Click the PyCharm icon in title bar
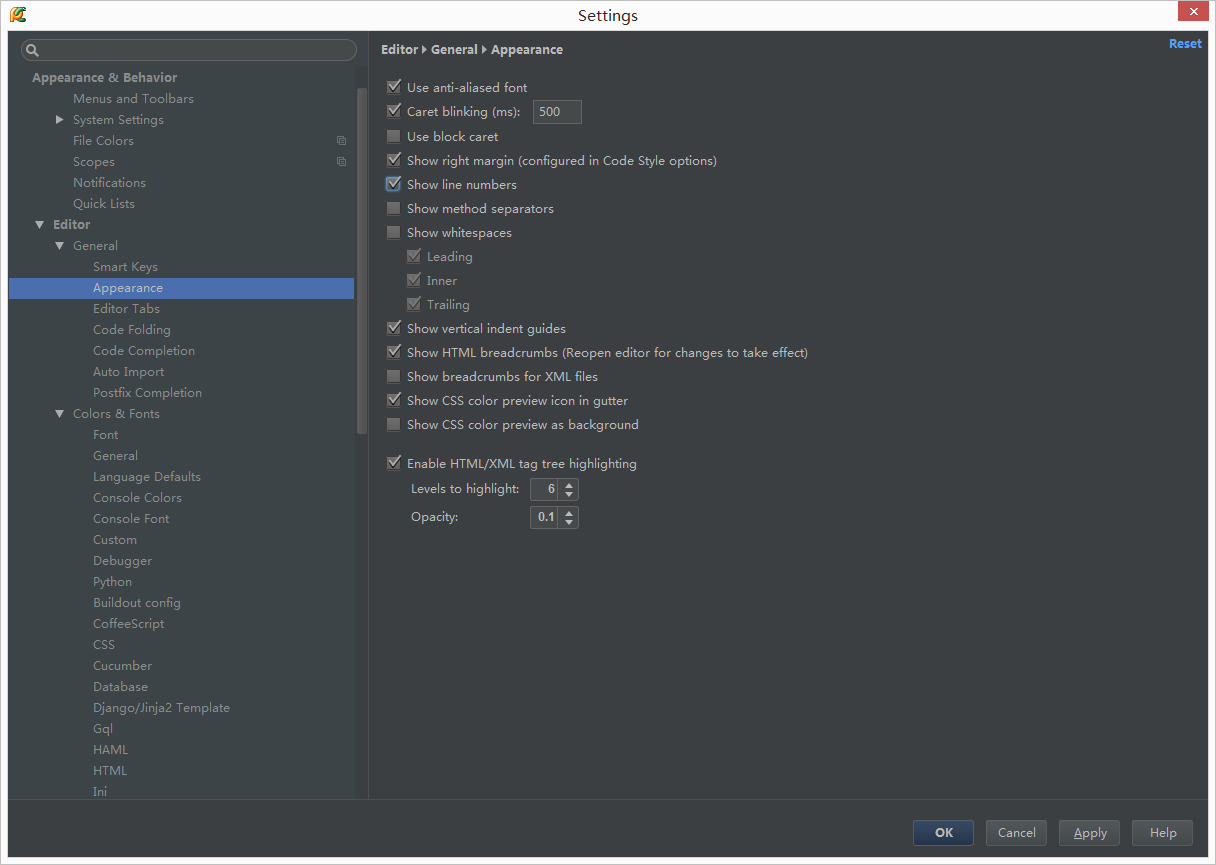 [18, 15]
